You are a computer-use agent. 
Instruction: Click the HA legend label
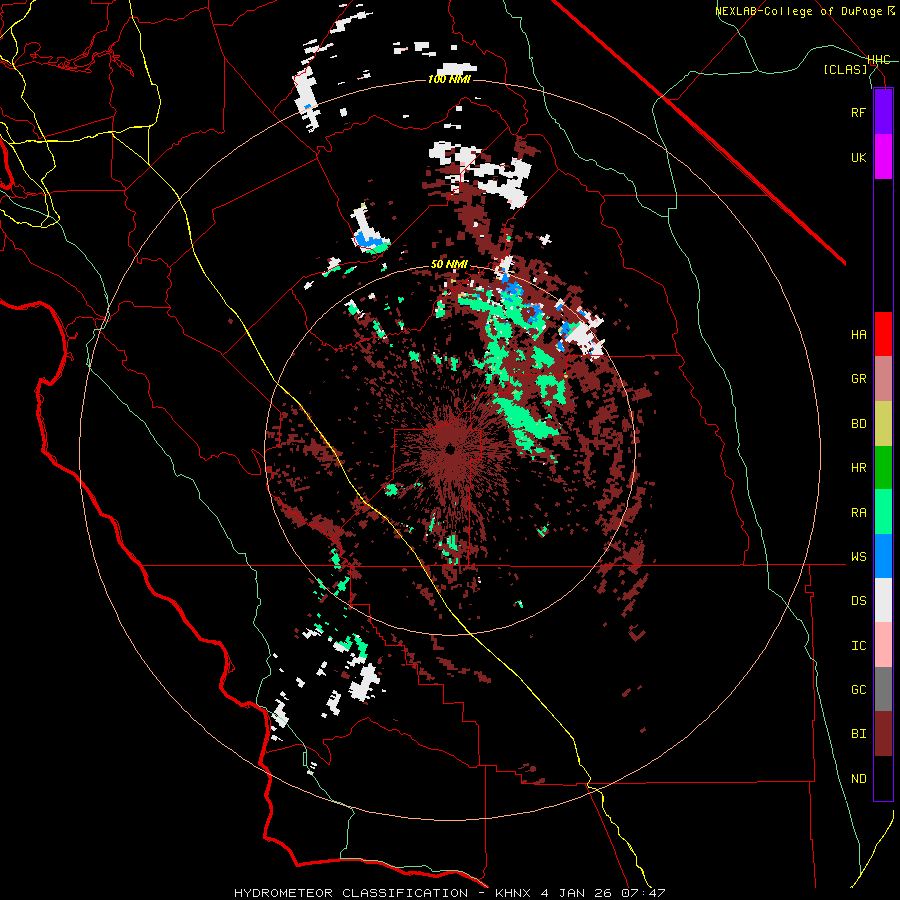pos(858,335)
